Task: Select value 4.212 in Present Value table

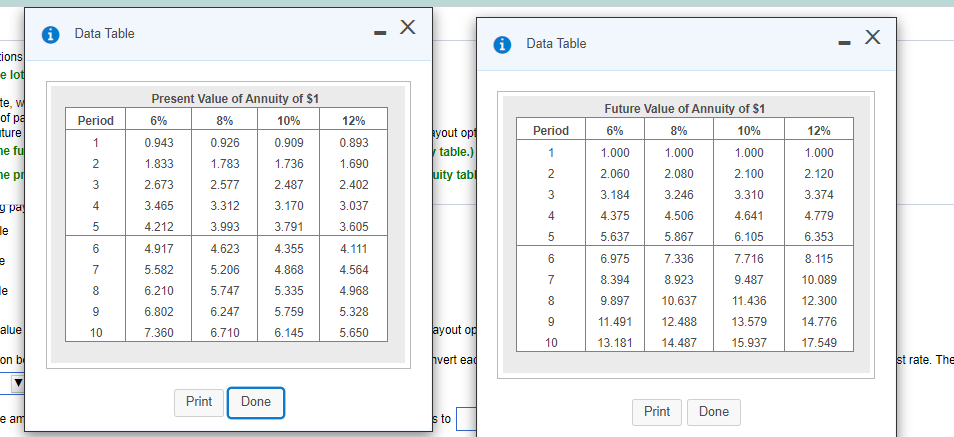Action: (x=159, y=227)
